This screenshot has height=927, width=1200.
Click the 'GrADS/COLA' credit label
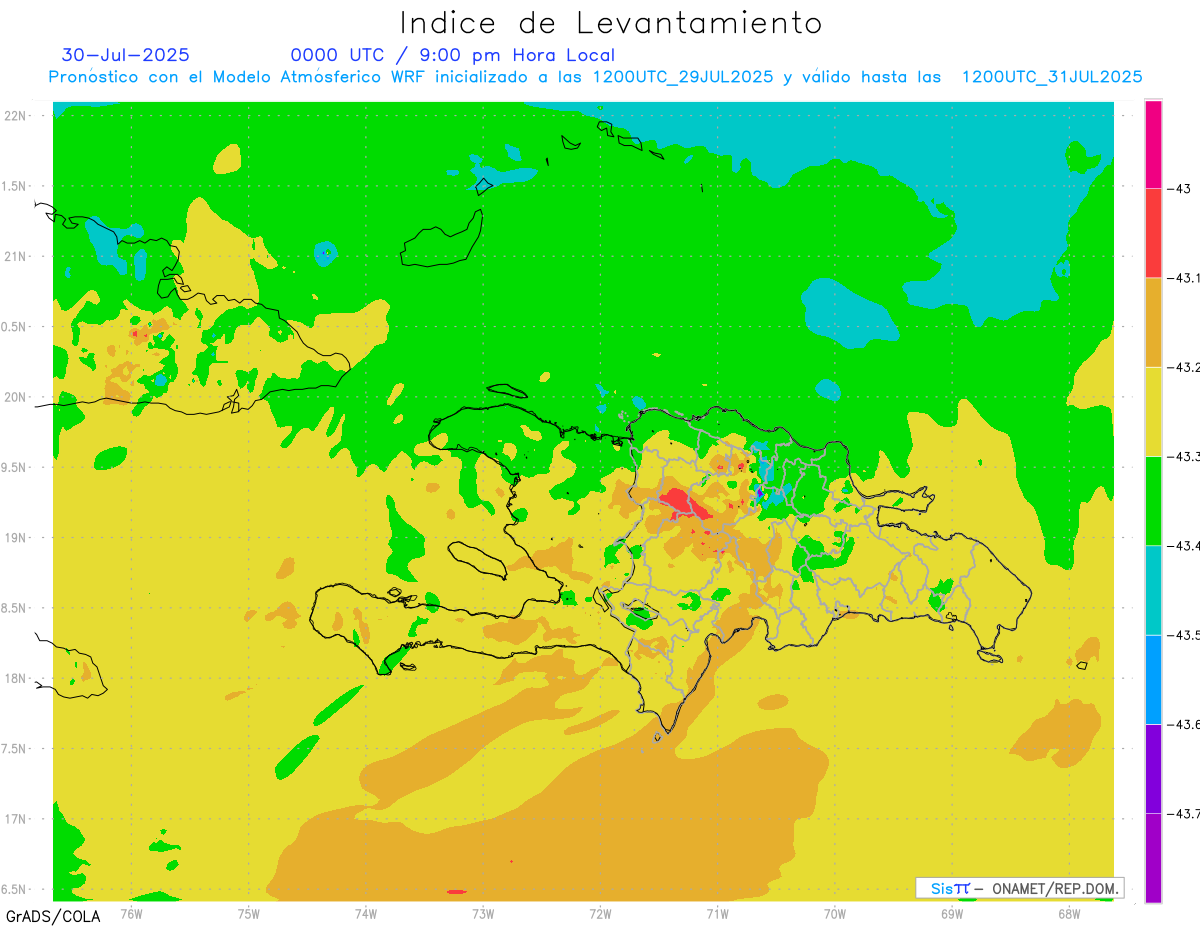(53, 916)
